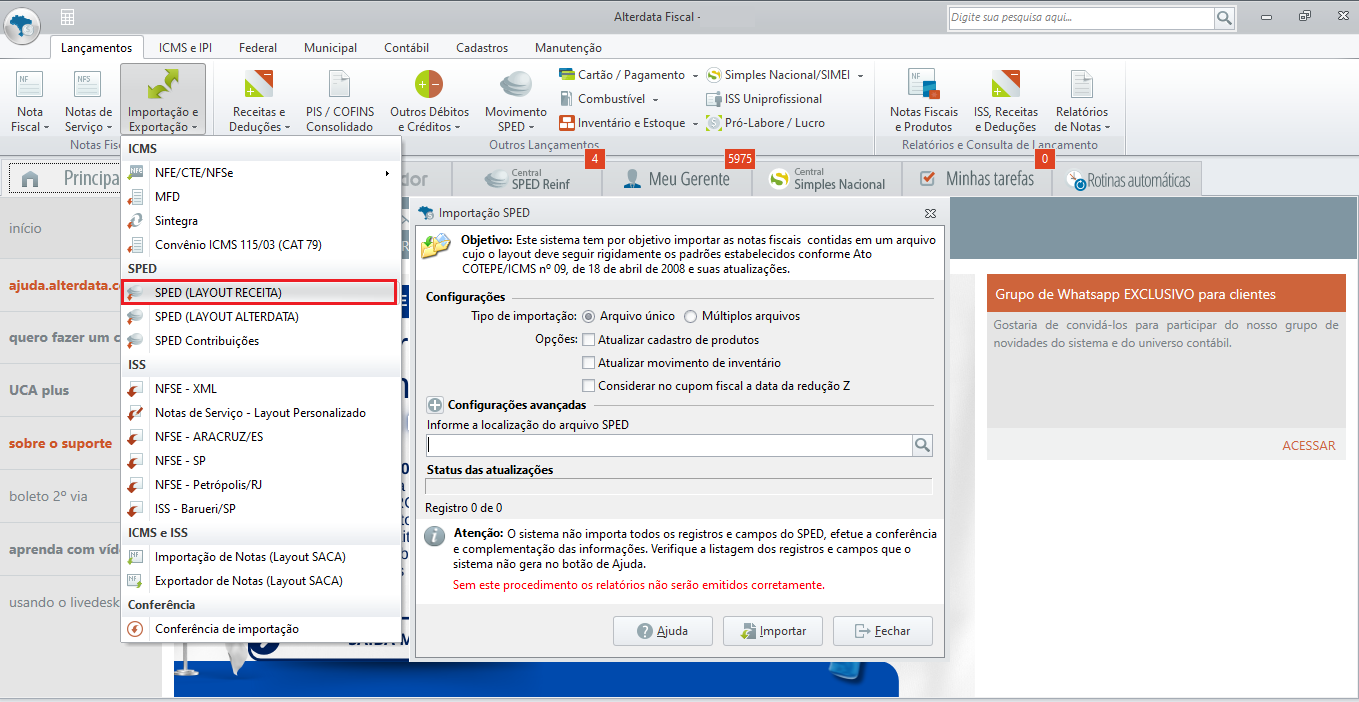Click ACESSAR link in Whatsapp card
Screen dimensions: 1359x702
[1309, 446]
